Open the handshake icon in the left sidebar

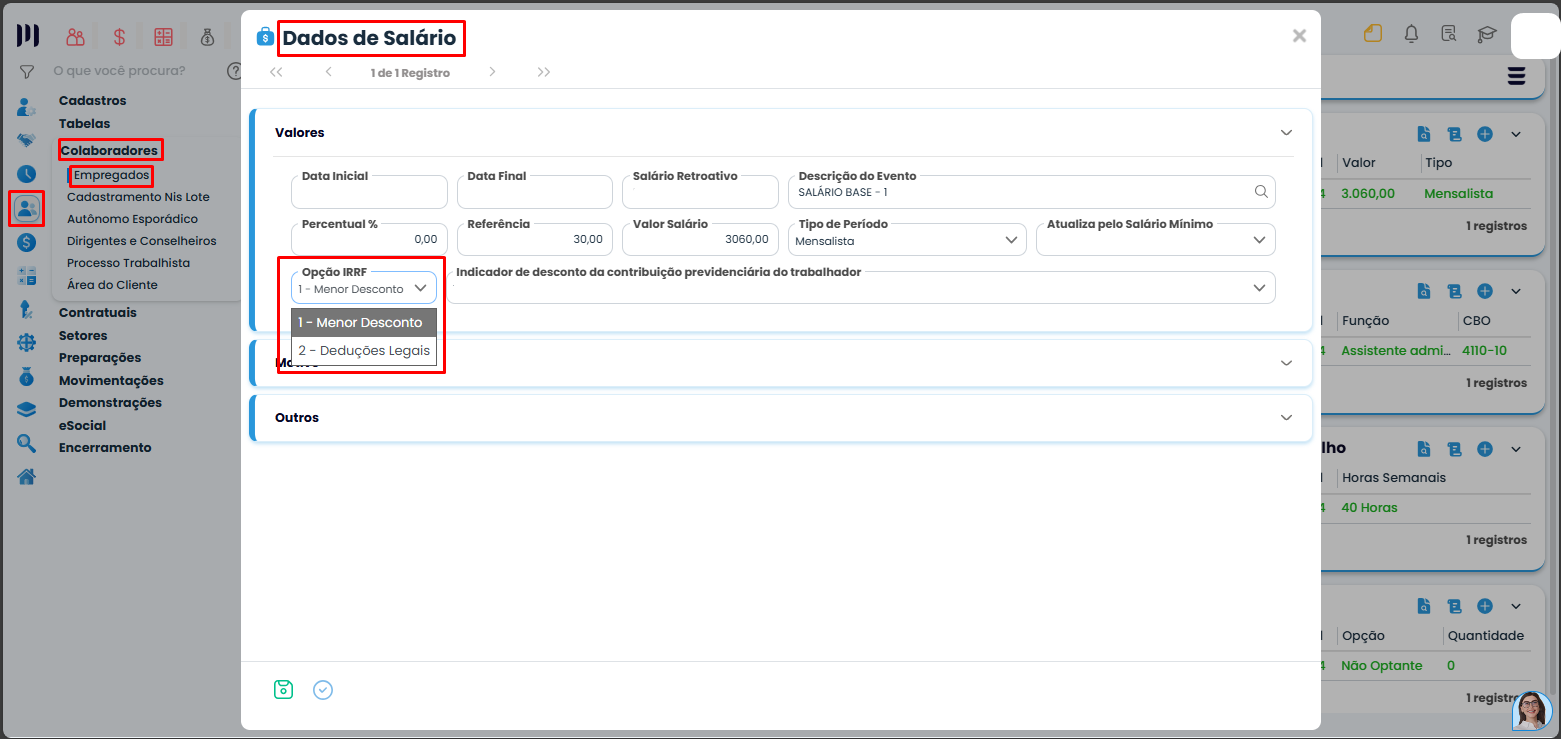[27, 140]
